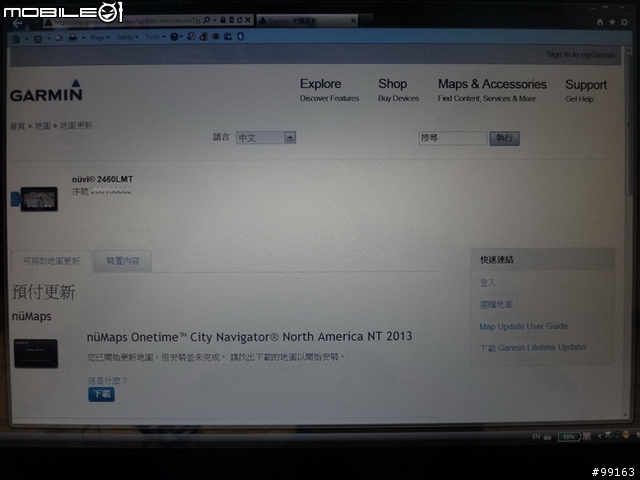Click the help question-mark icon in command bar
The image size is (640, 480).
pyautogui.click(x=174, y=37)
